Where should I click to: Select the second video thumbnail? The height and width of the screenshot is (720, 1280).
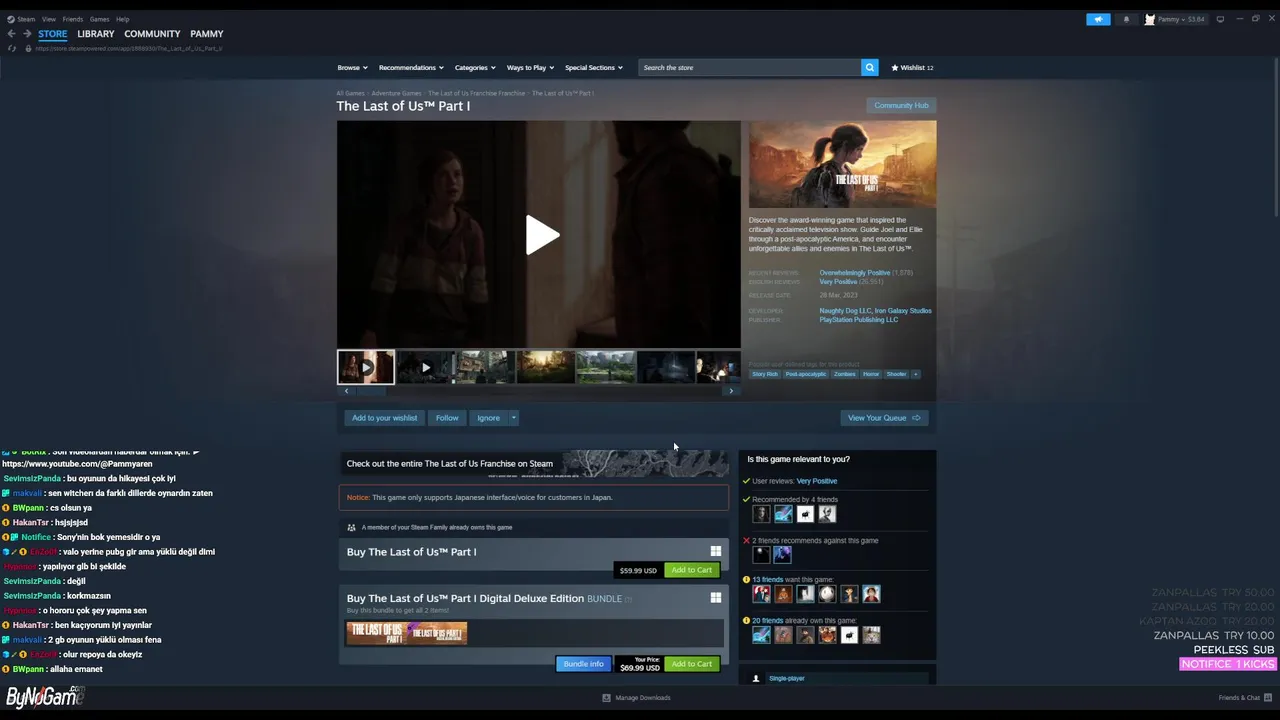click(x=425, y=367)
